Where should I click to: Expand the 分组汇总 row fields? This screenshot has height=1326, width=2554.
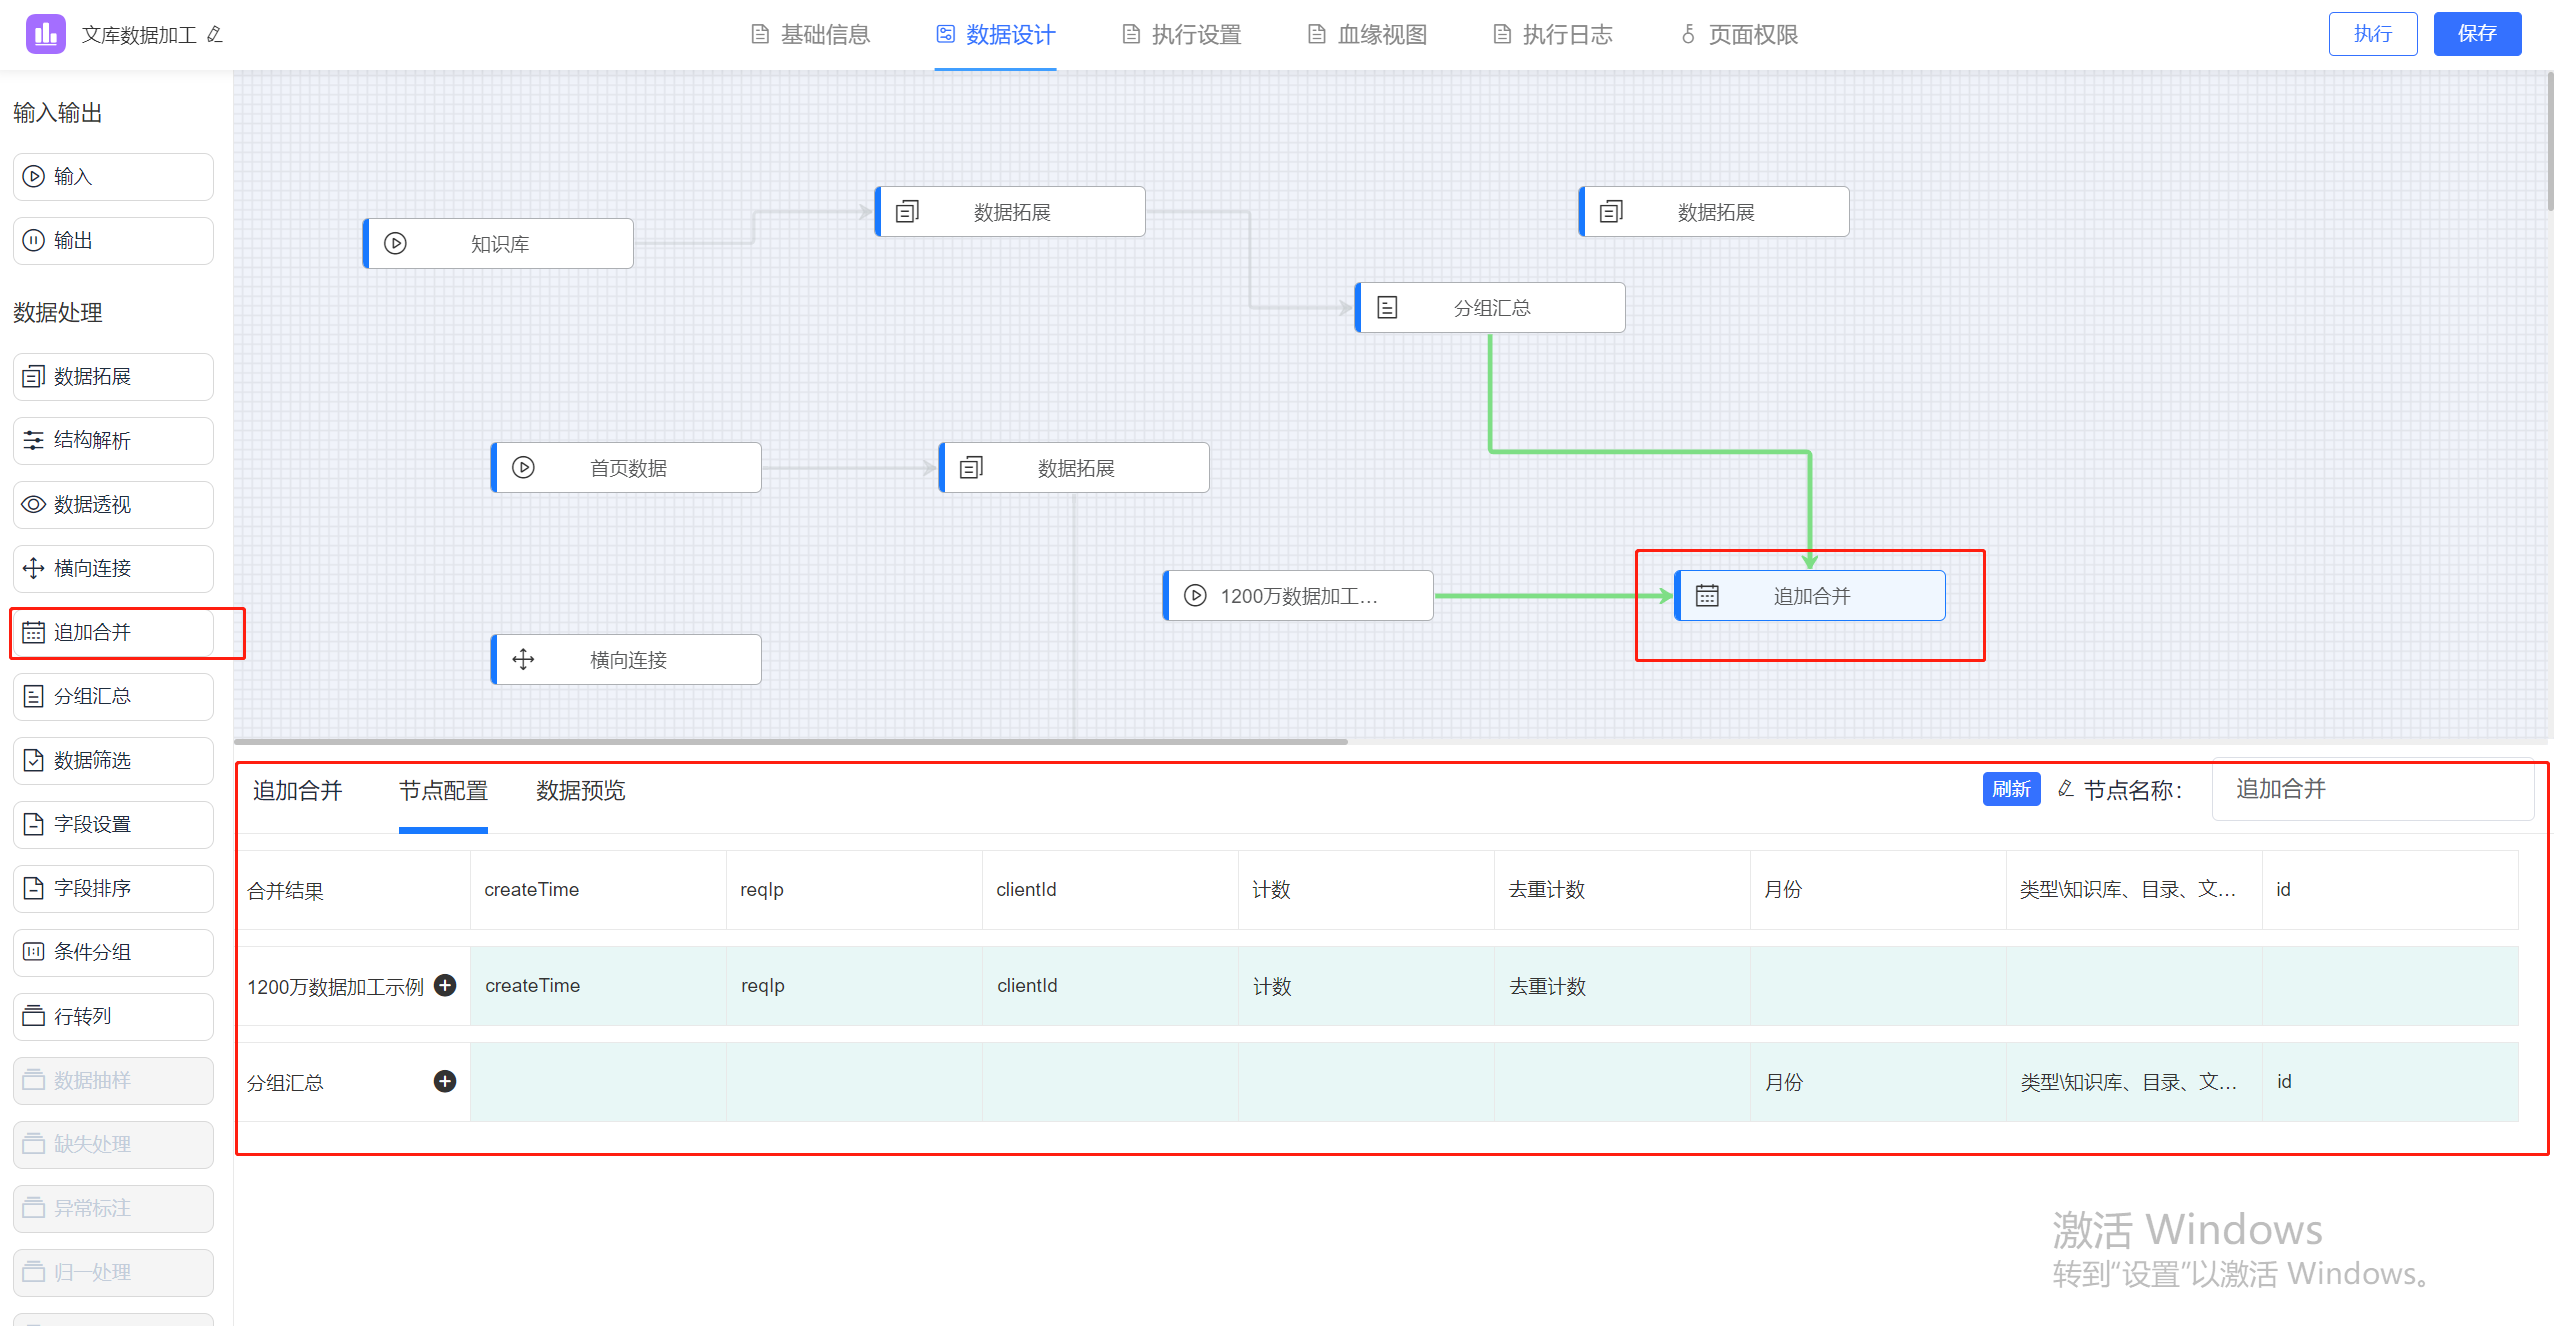click(x=445, y=1081)
